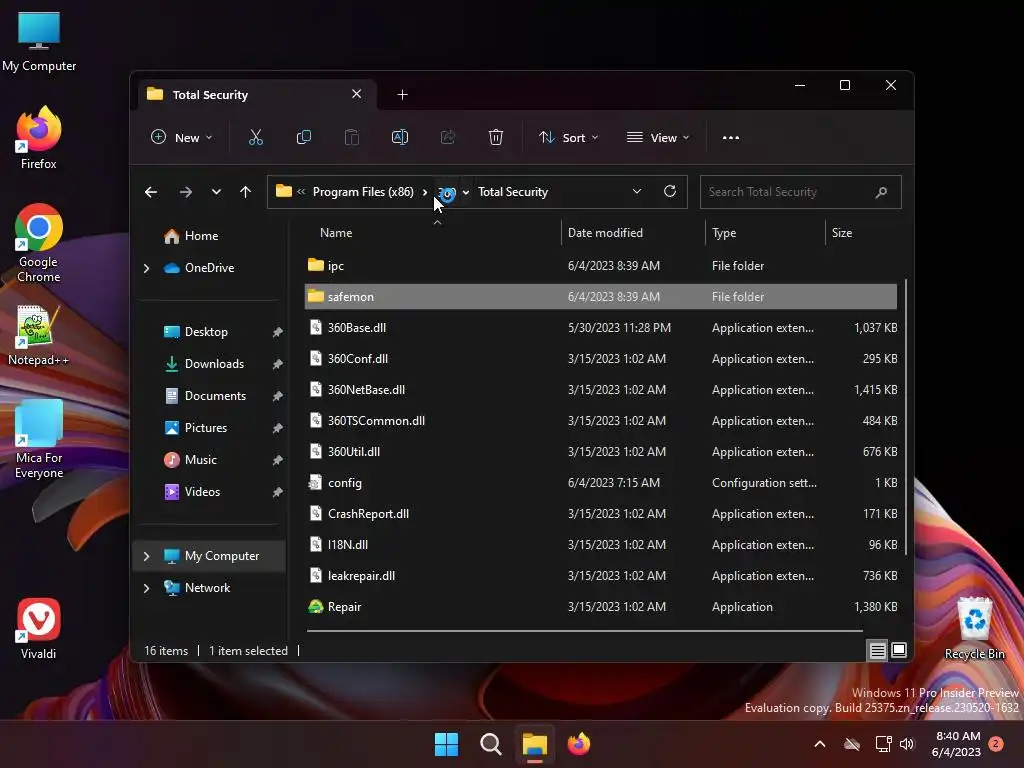Select the ipc folder
1024x768 pixels.
[x=601, y=266]
